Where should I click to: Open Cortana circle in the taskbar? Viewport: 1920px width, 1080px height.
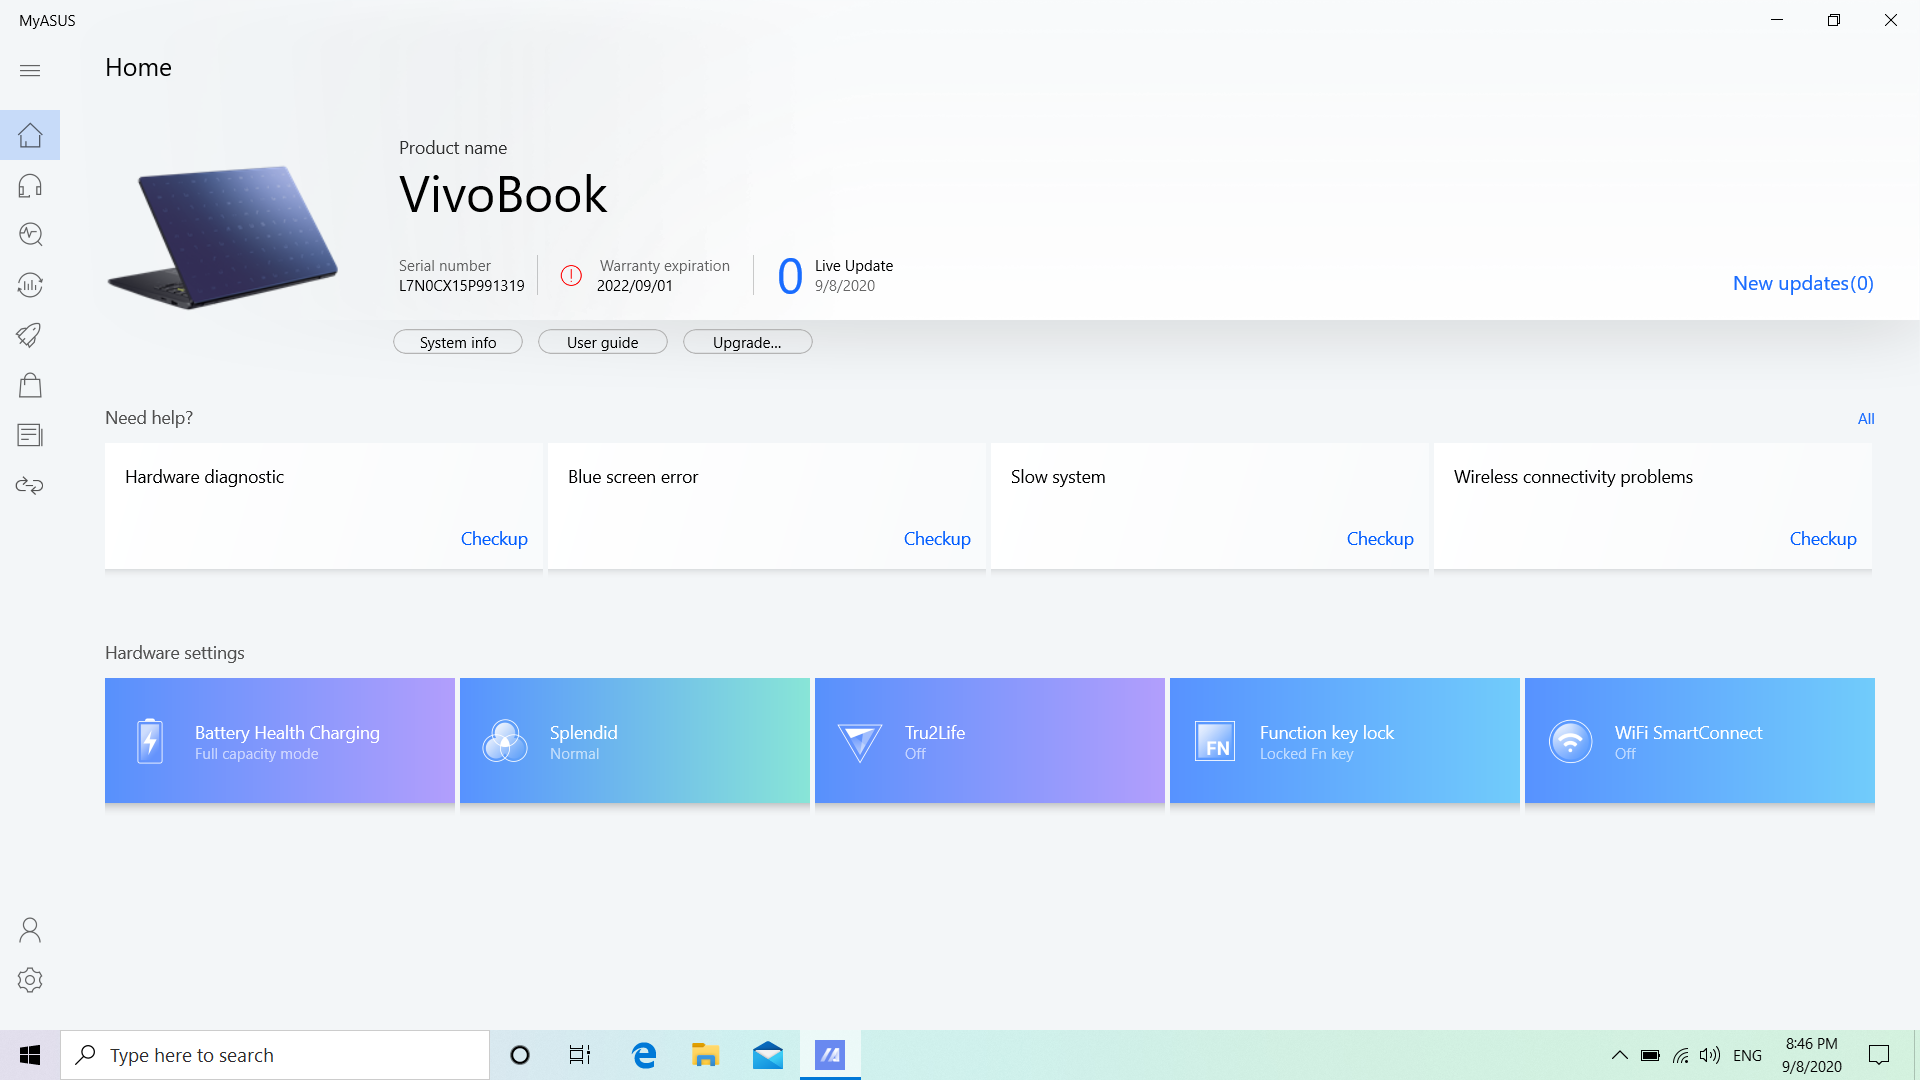click(x=520, y=1055)
